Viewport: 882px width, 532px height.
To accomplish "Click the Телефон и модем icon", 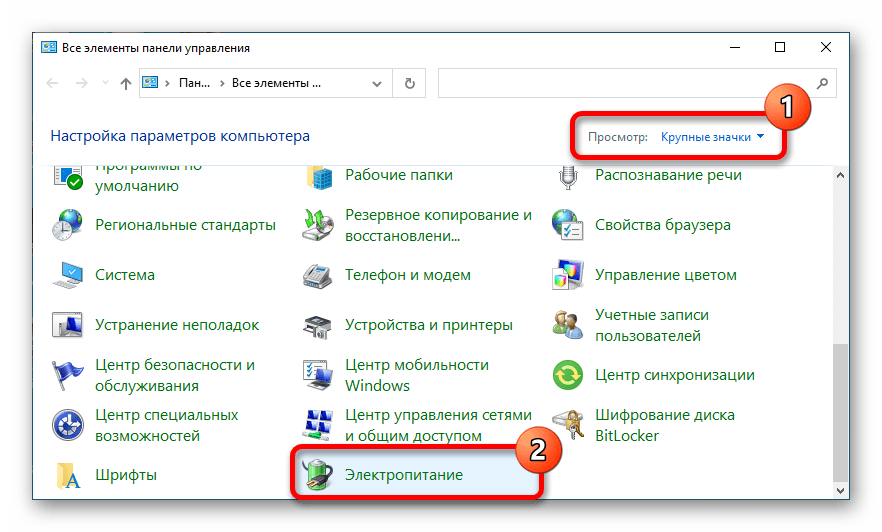I will 317,275.
